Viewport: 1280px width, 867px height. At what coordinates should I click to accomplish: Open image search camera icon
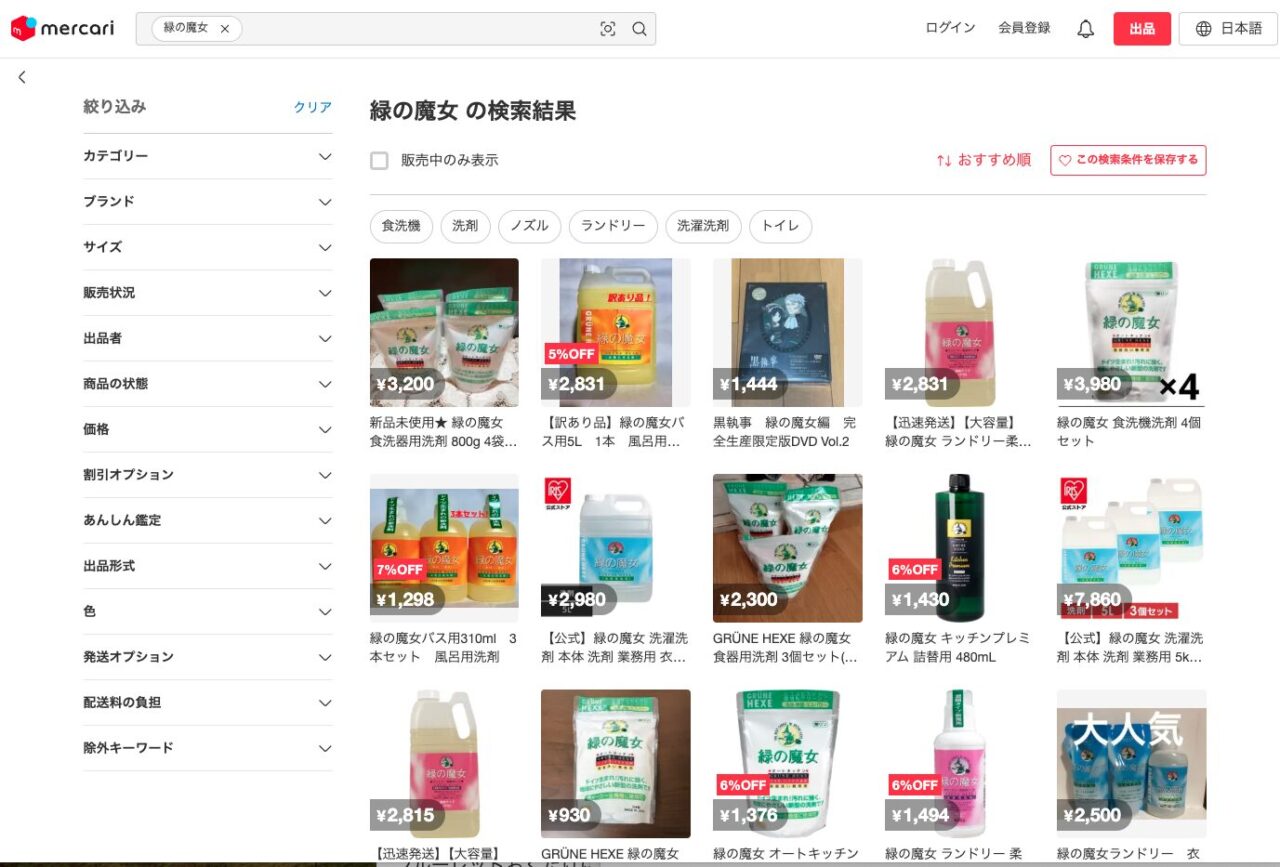608,29
